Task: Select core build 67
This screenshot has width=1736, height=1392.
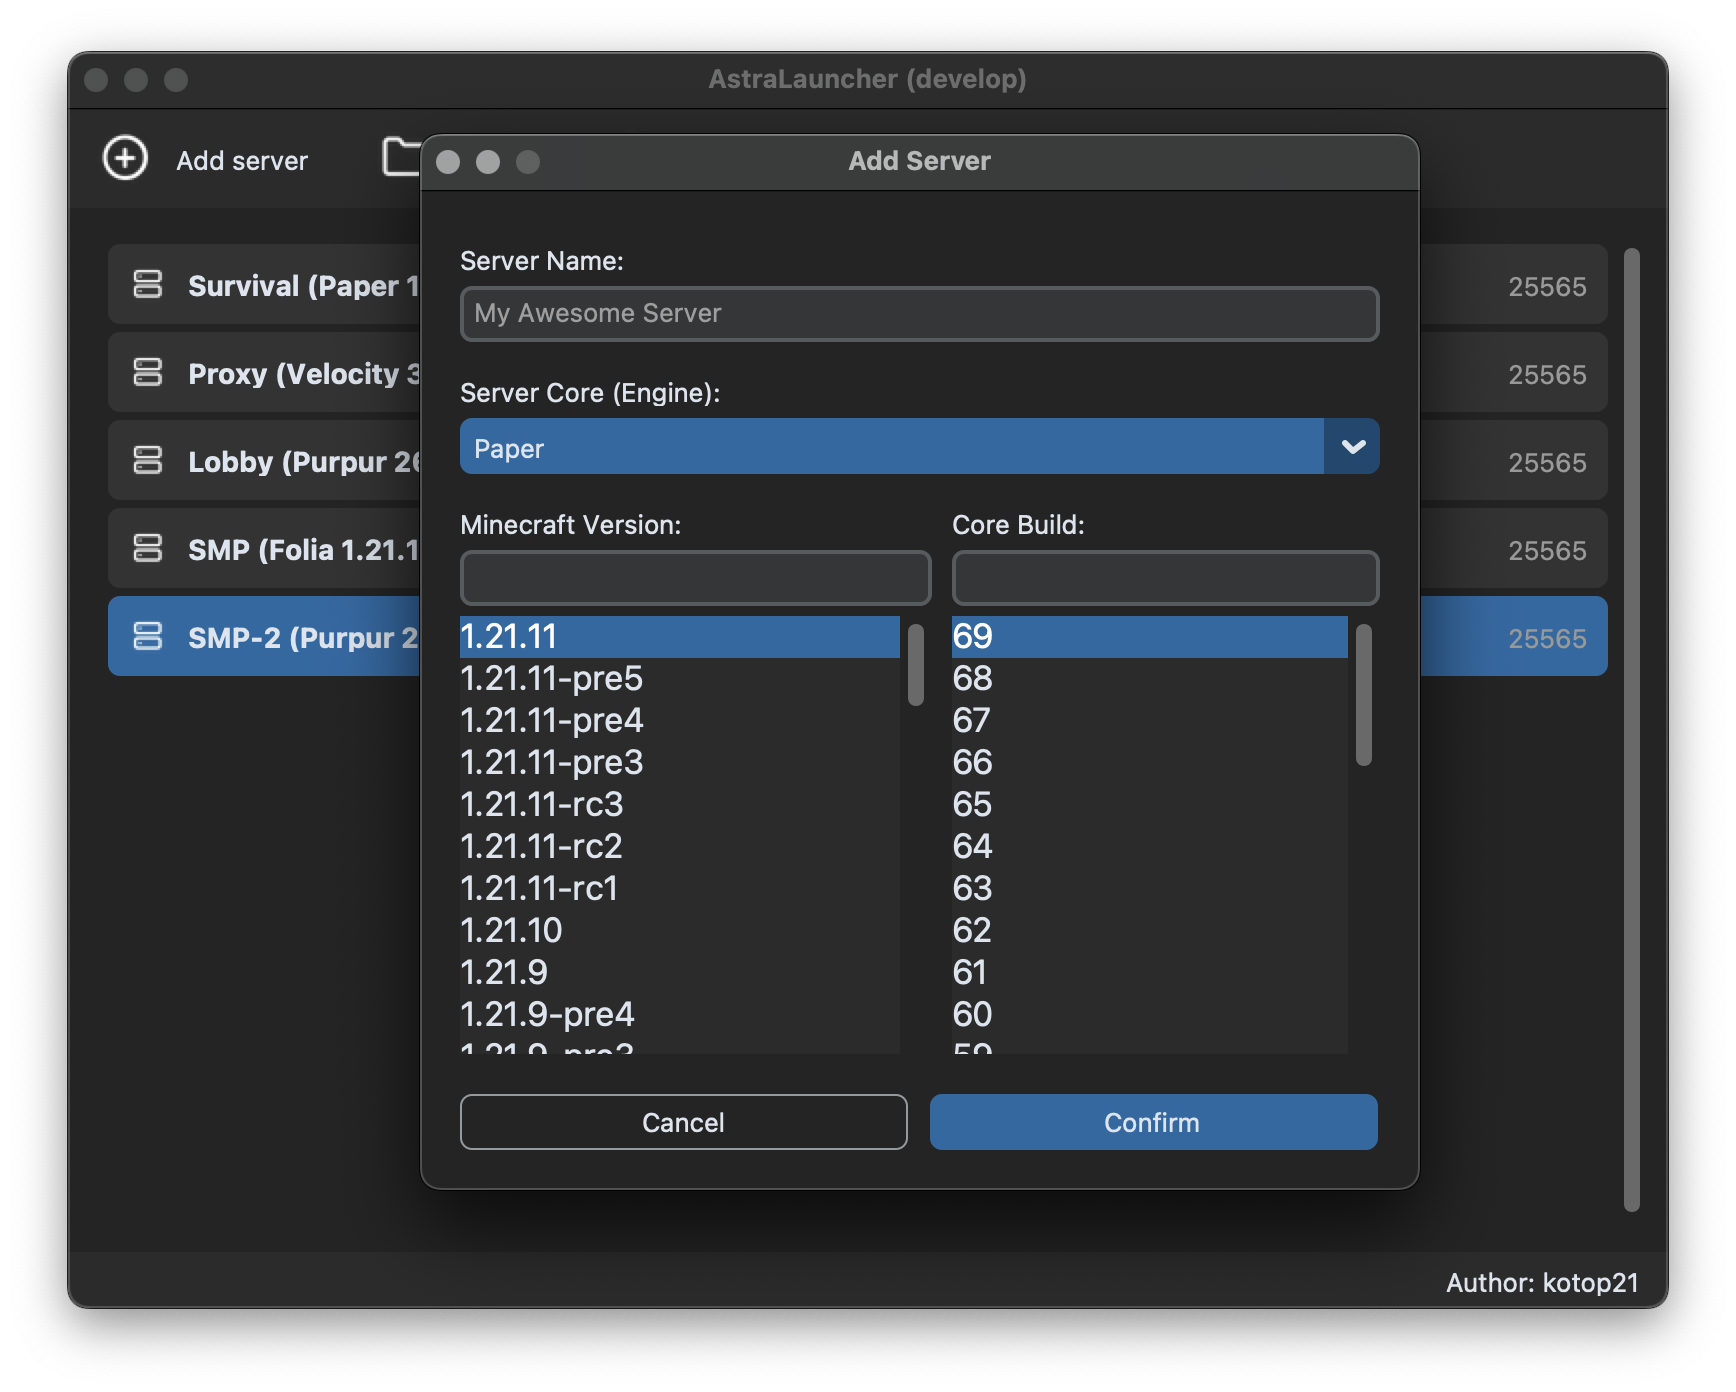Action: (x=1149, y=720)
